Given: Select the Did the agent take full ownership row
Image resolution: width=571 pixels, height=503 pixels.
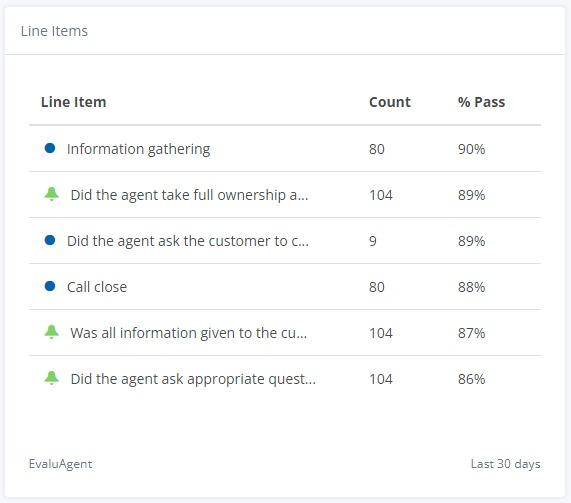Looking at the screenshot, I should click(x=285, y=195).
